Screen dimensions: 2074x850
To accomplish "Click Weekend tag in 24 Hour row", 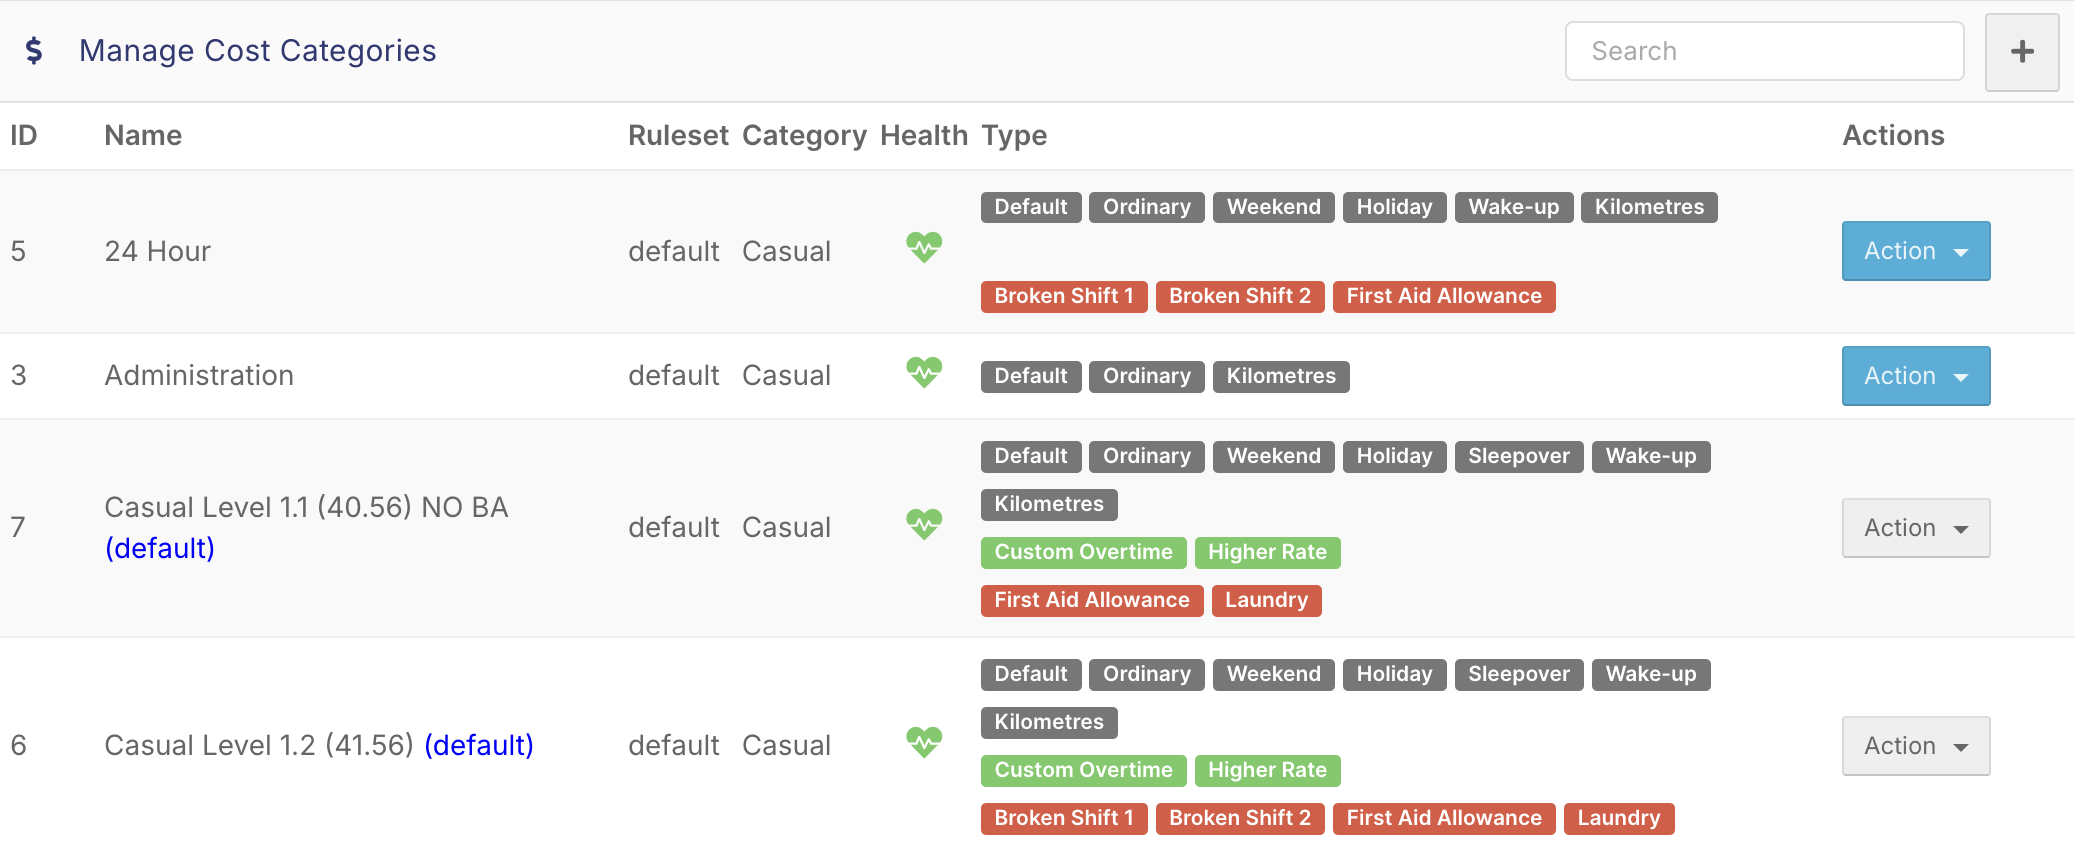I will click(x=1274, y=207).
